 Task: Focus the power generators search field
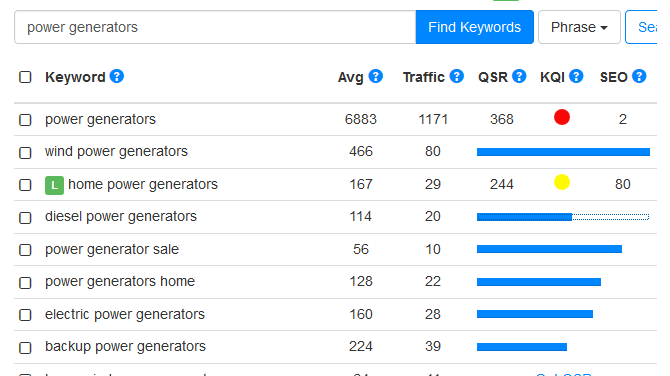(215, 27)
